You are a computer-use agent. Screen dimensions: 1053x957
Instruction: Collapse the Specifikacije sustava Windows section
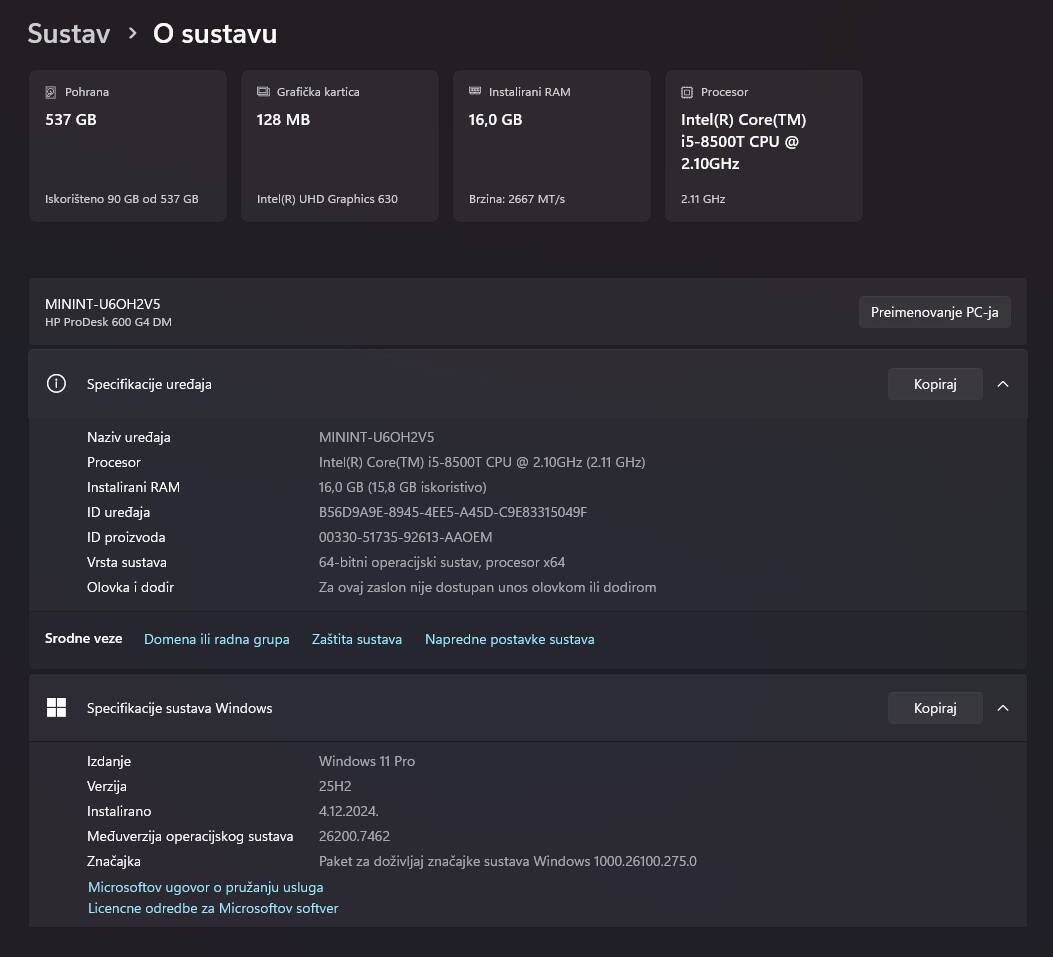(x=1003, y=708)
